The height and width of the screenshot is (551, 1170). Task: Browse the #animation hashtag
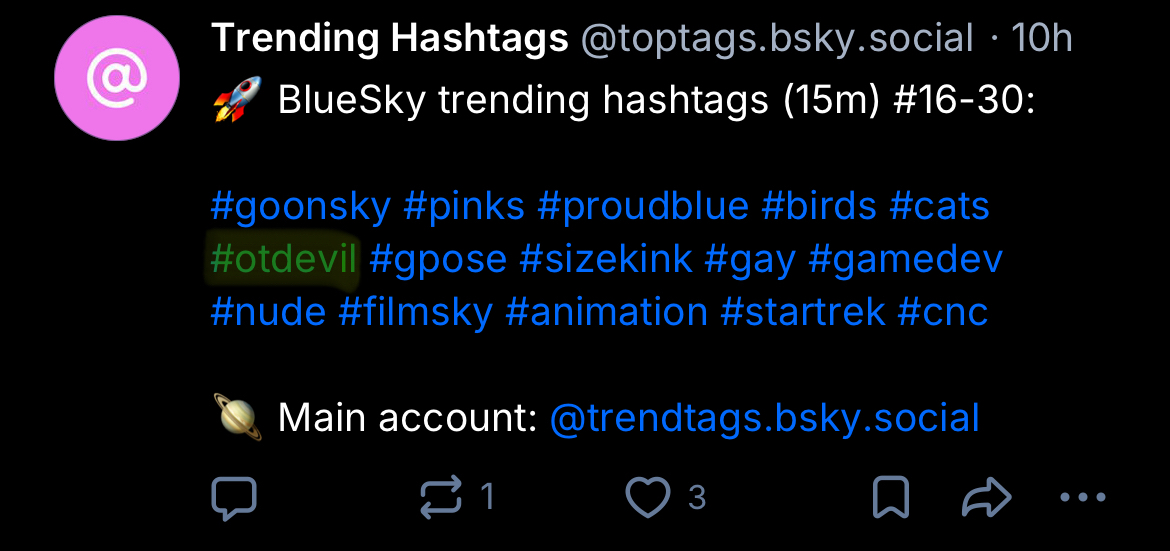pyautogui.click(x=606, y=312)
